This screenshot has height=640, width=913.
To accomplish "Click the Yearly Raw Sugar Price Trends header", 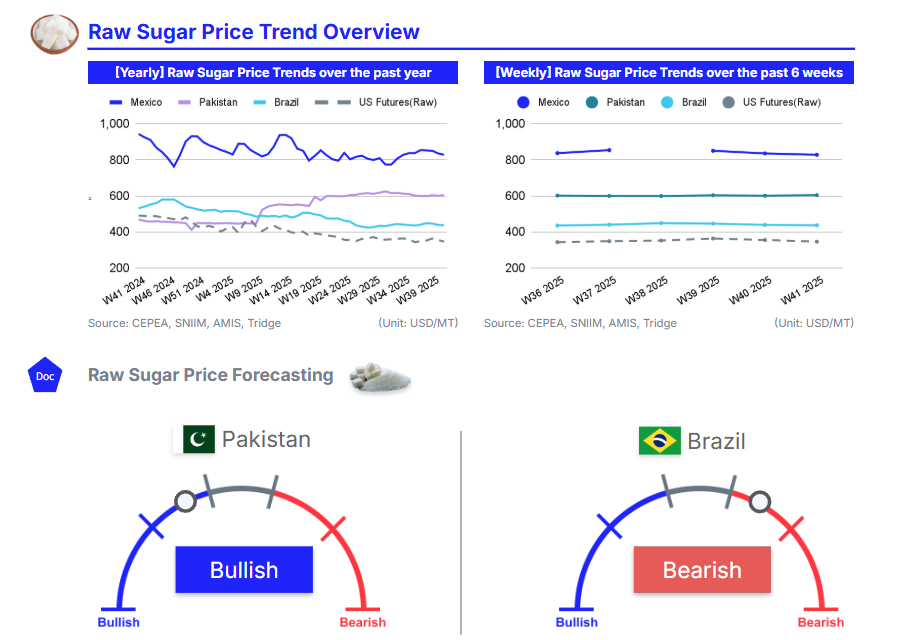I will click(x=273, y=72).
